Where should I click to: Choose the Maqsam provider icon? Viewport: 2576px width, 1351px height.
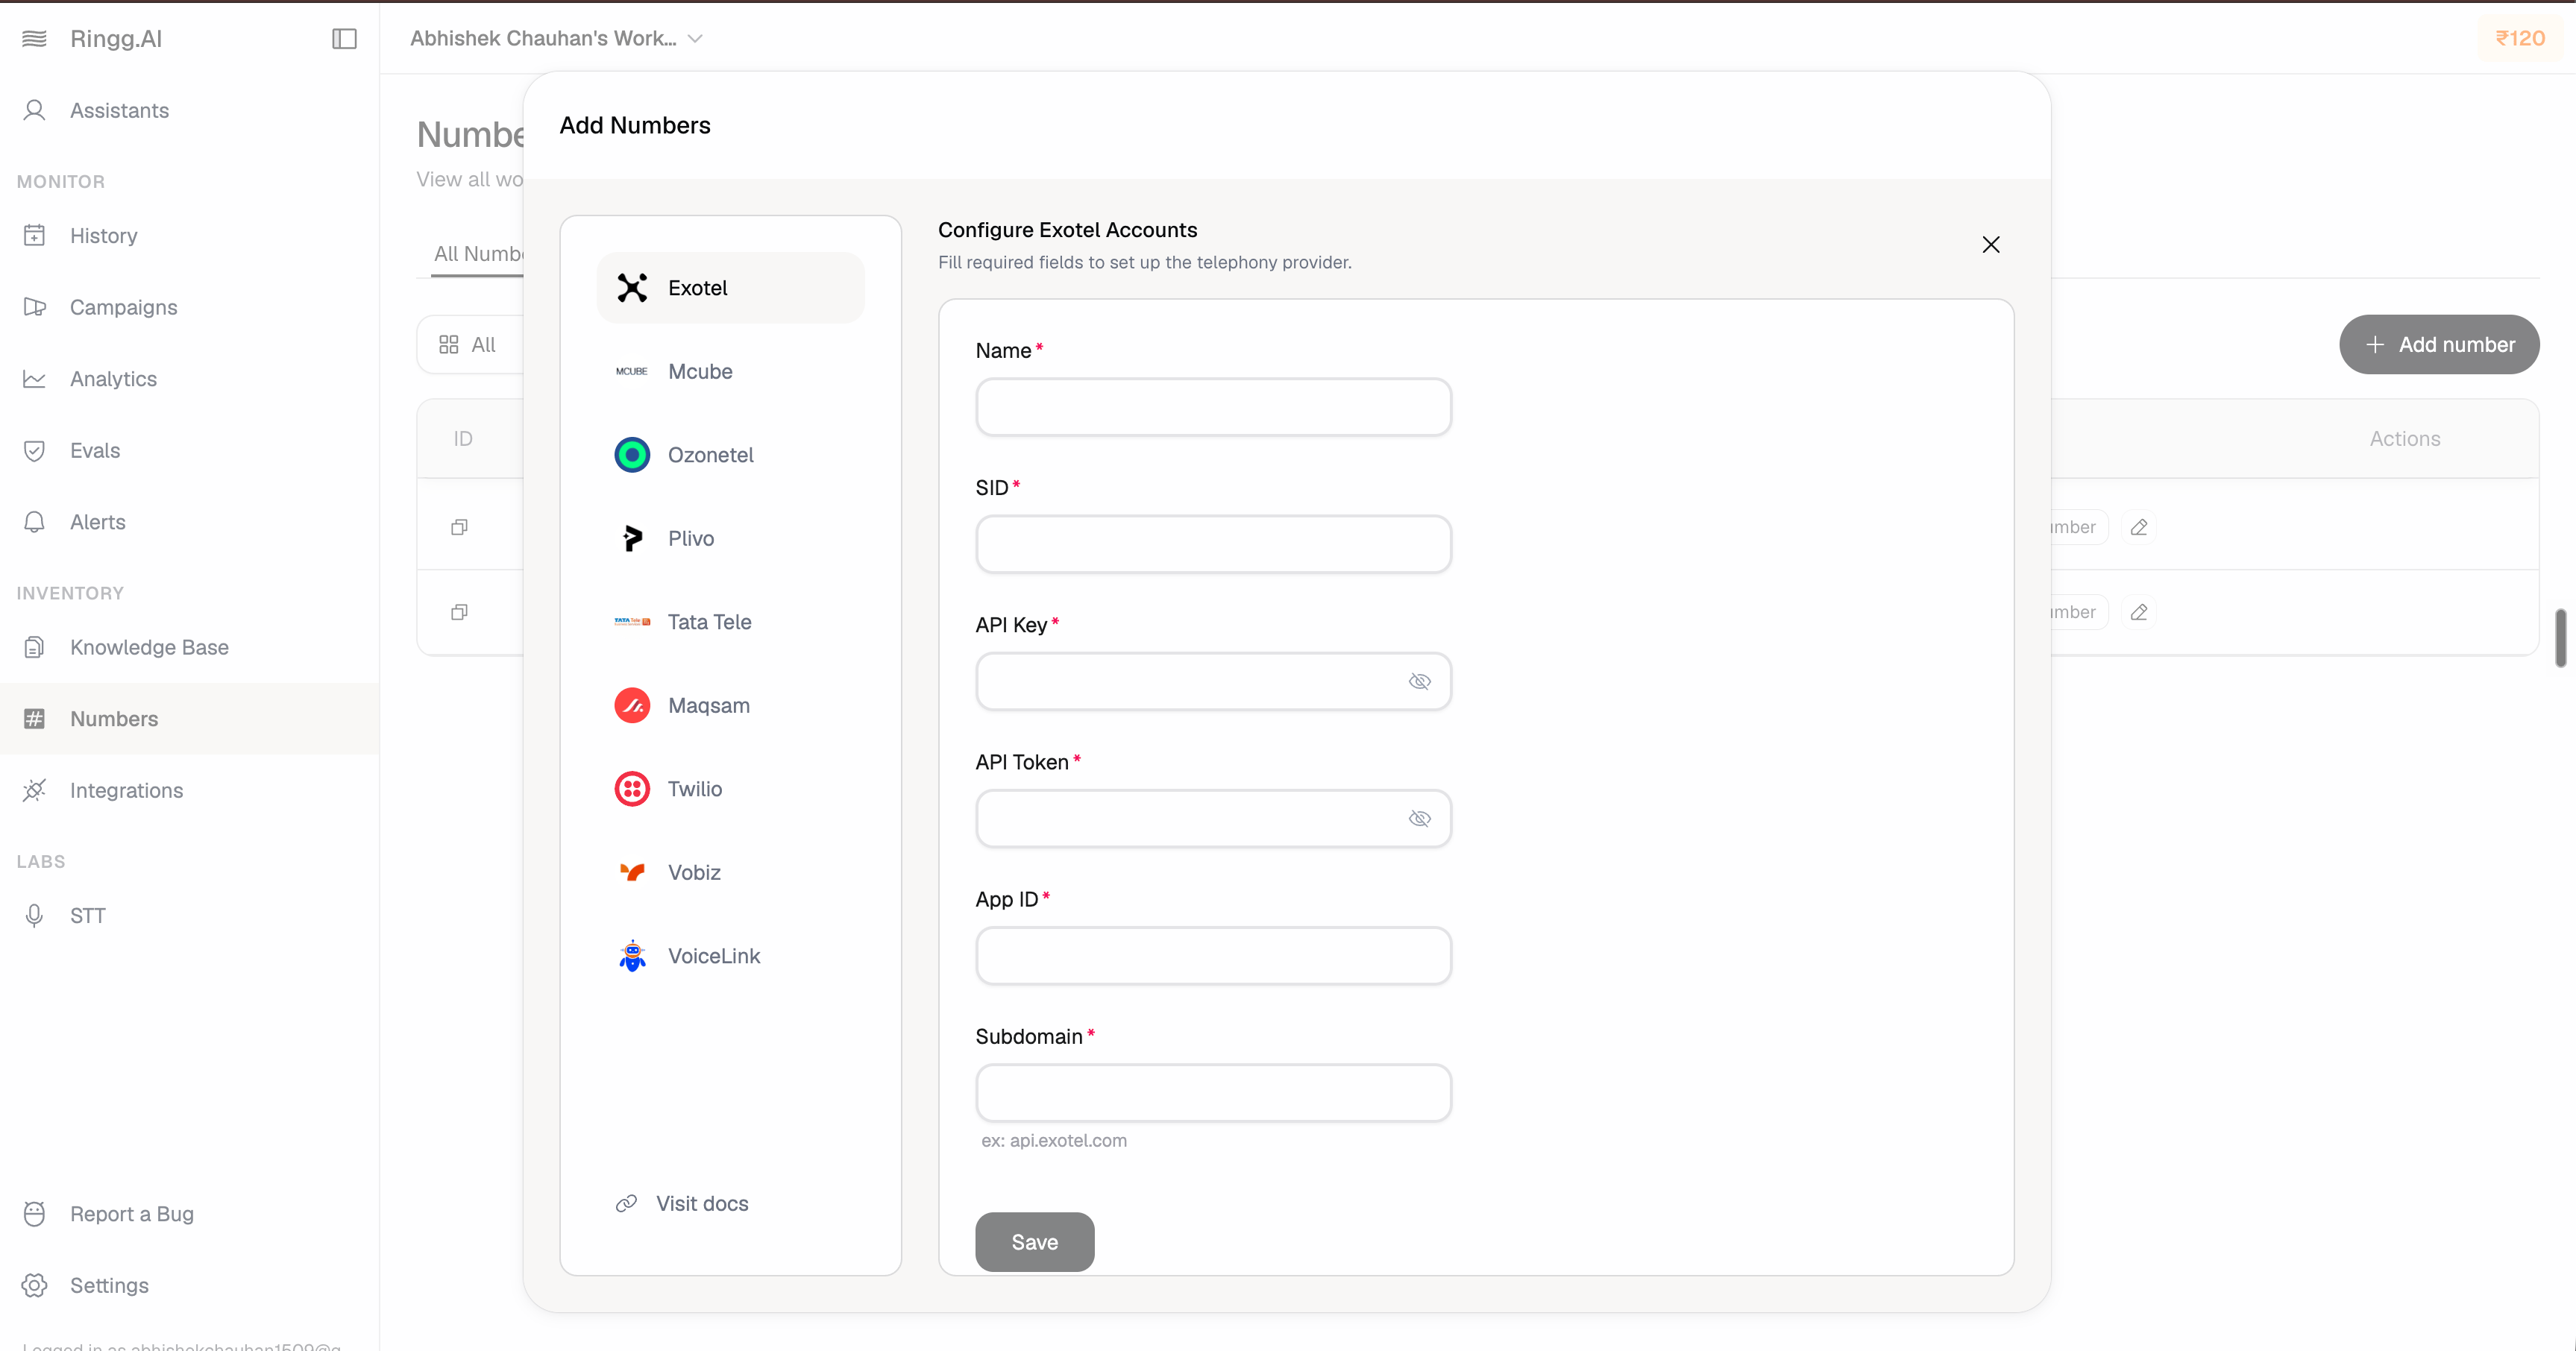(x=631, y=705)
